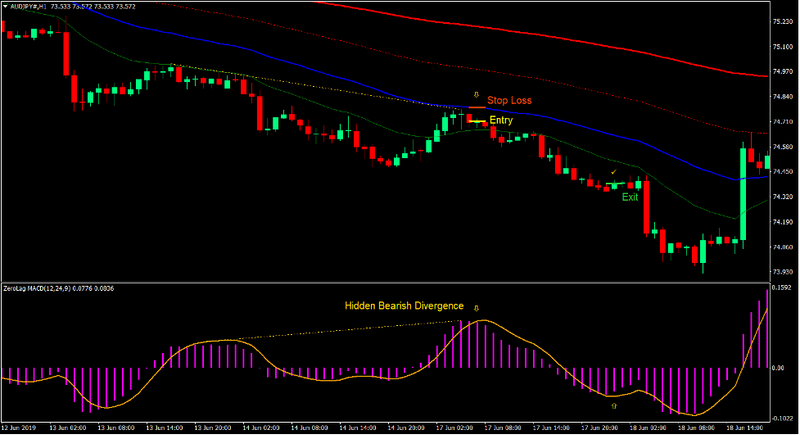Click the Hidden Bearish Divergence label
Screen dimensions: 800x435
pos(404,306)
